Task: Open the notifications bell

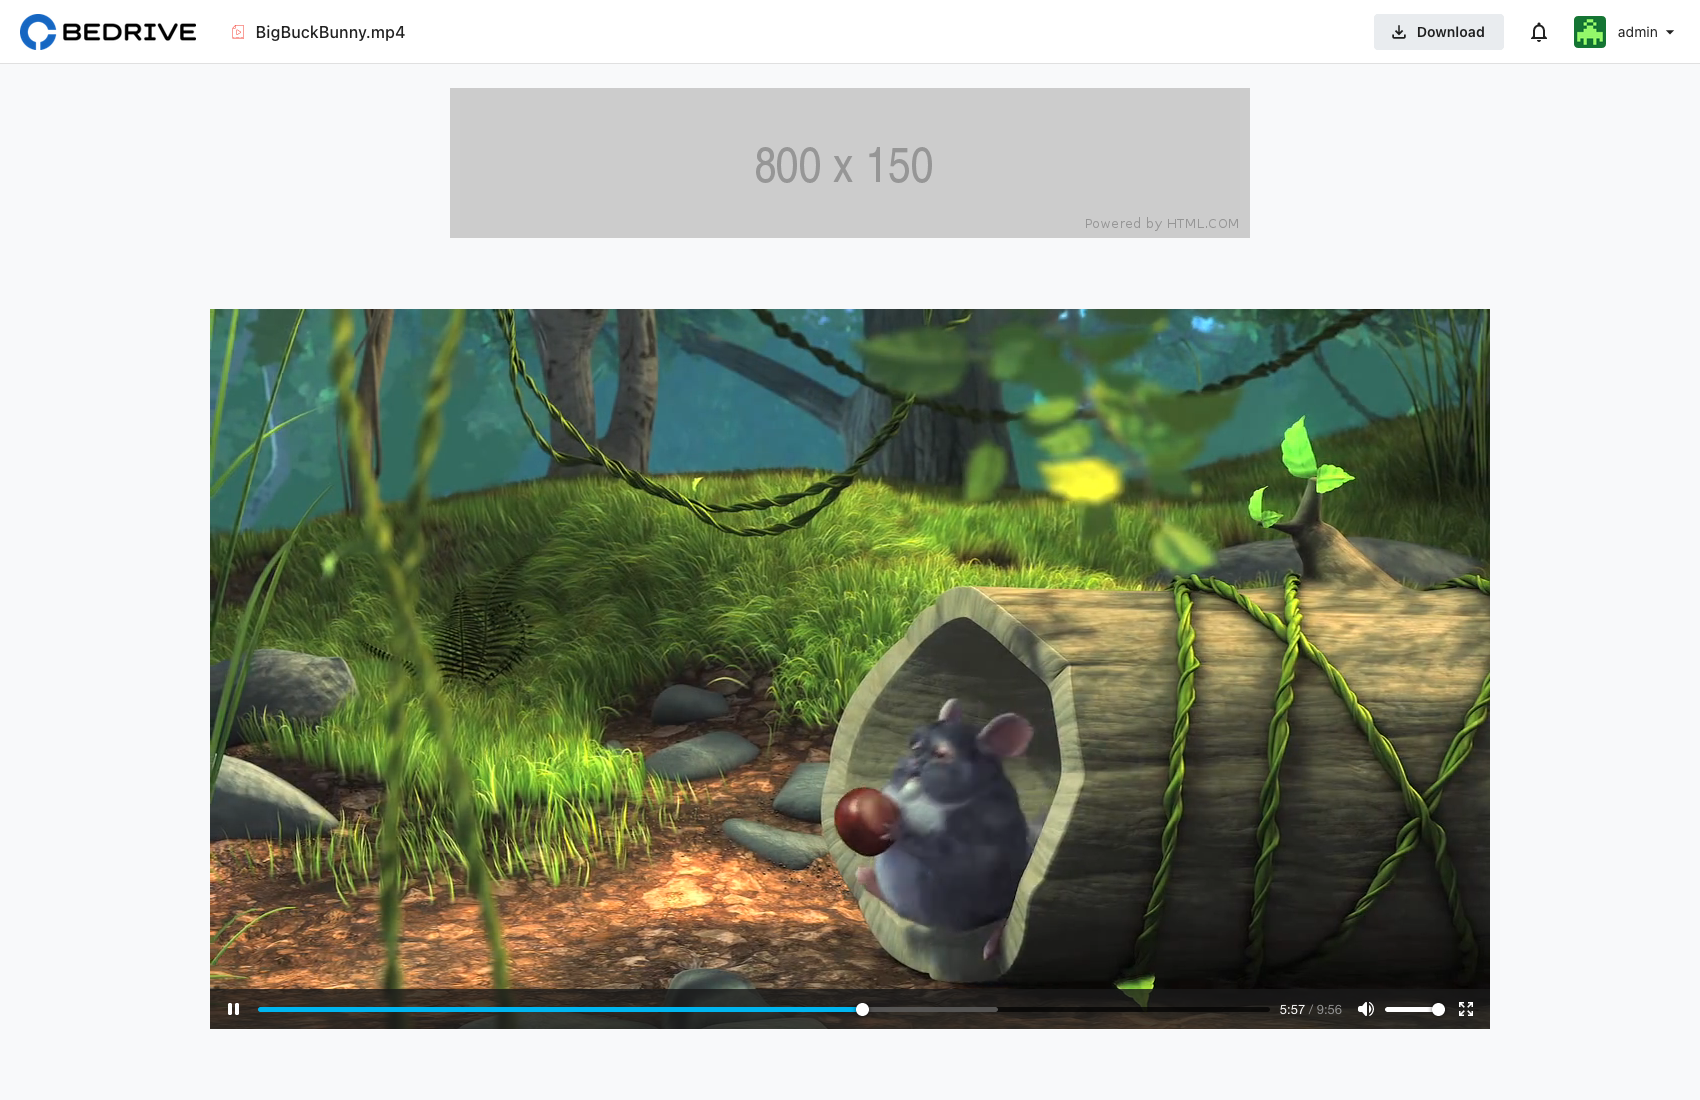Action: 1539,32
